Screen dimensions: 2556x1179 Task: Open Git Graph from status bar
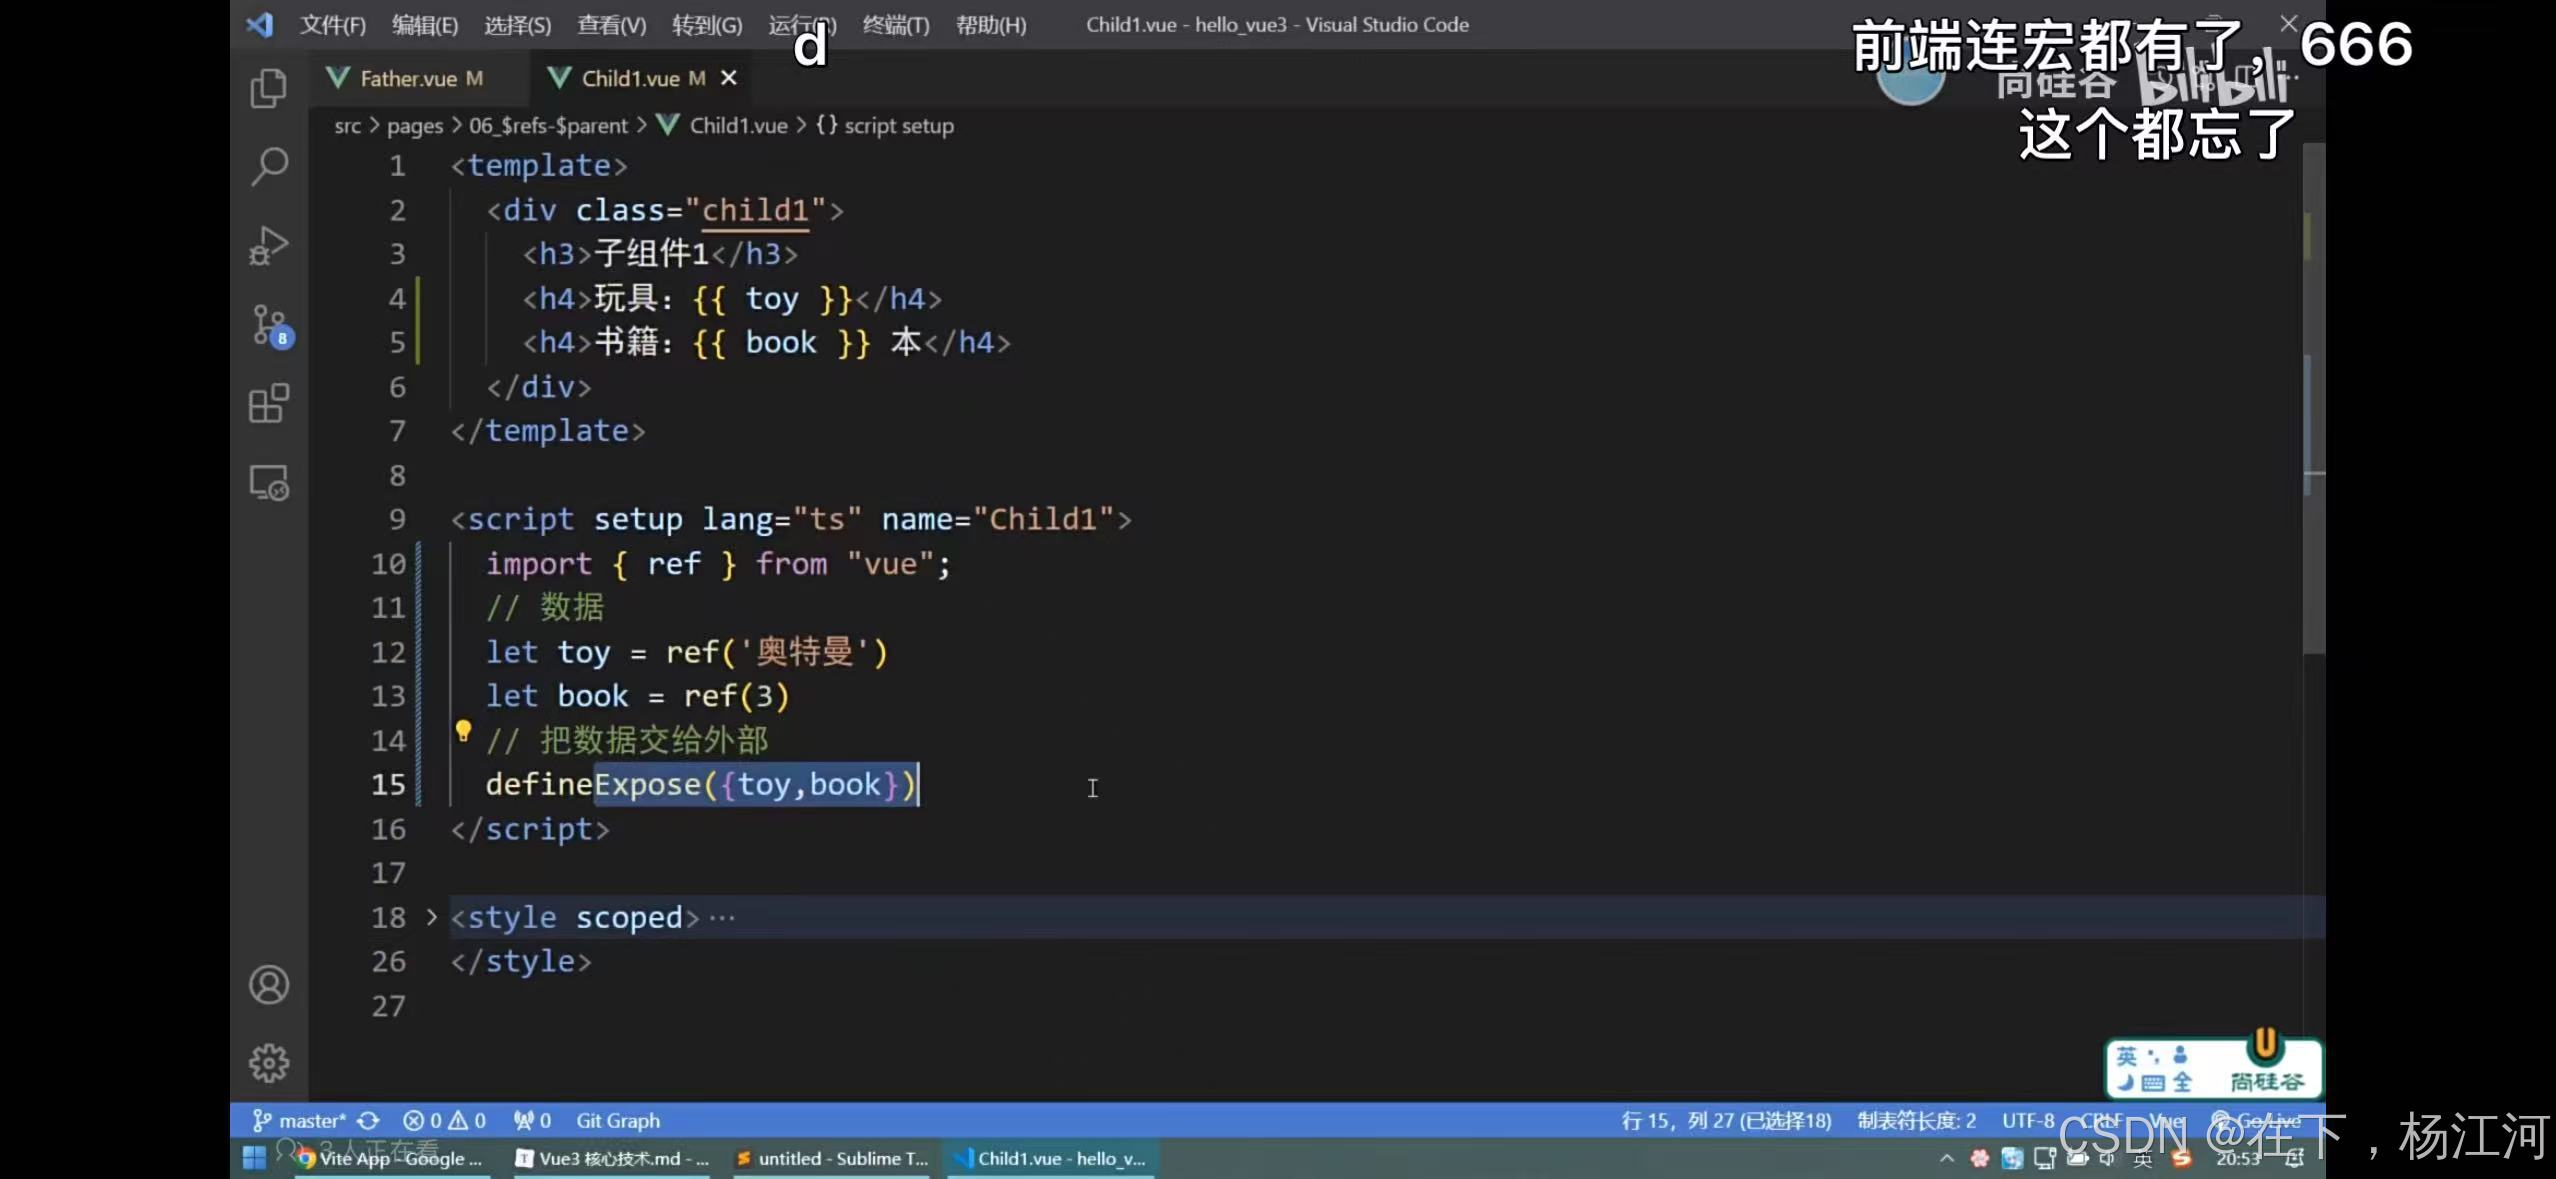pyautogui.click(x=617, y=1120)
